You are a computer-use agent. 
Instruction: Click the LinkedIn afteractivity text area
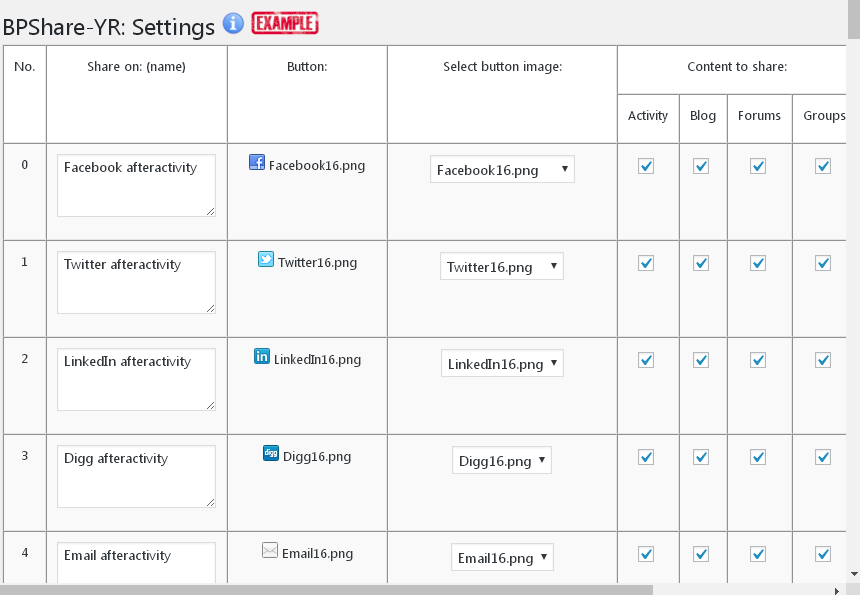pos(136,379)
